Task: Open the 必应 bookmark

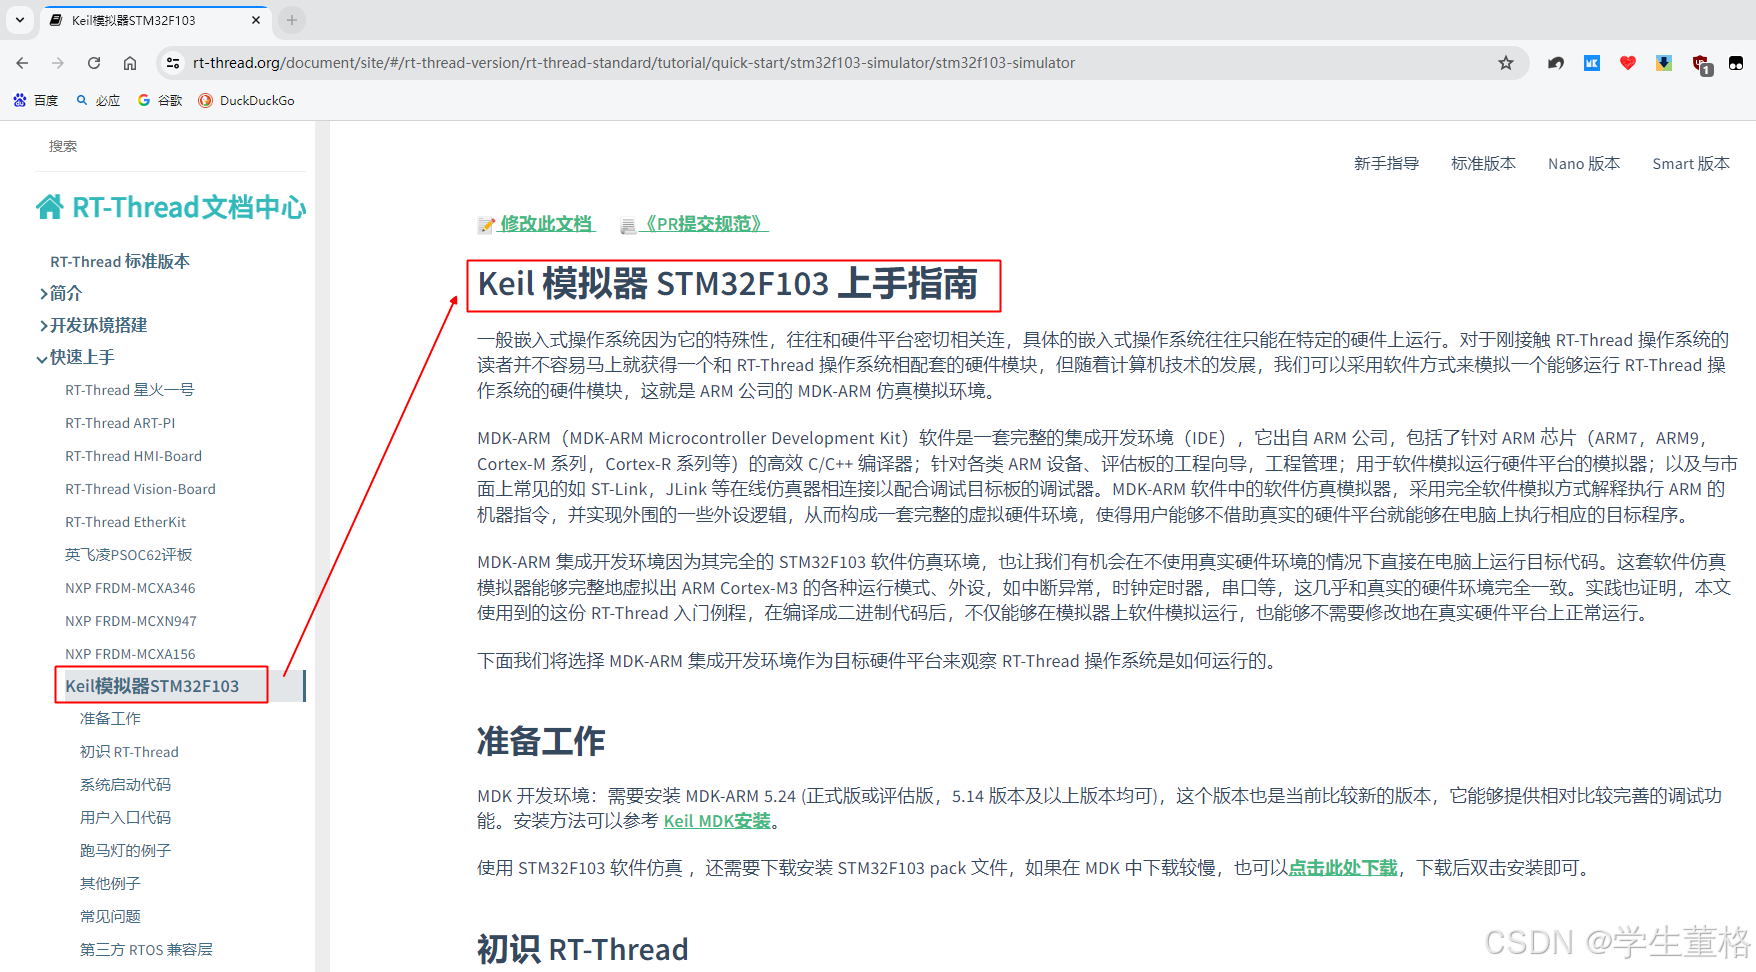Action: [98, 100]
